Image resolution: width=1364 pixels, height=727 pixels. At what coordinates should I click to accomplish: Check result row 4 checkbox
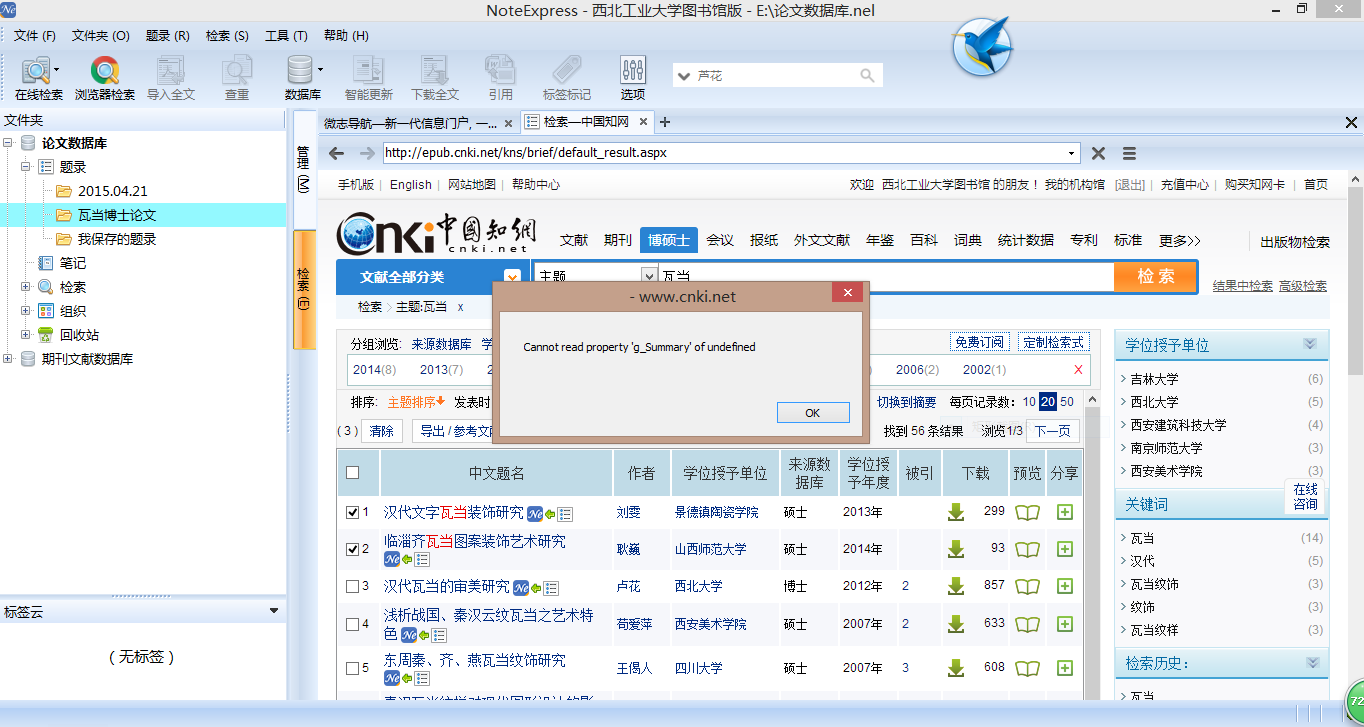tap(352, 624)
